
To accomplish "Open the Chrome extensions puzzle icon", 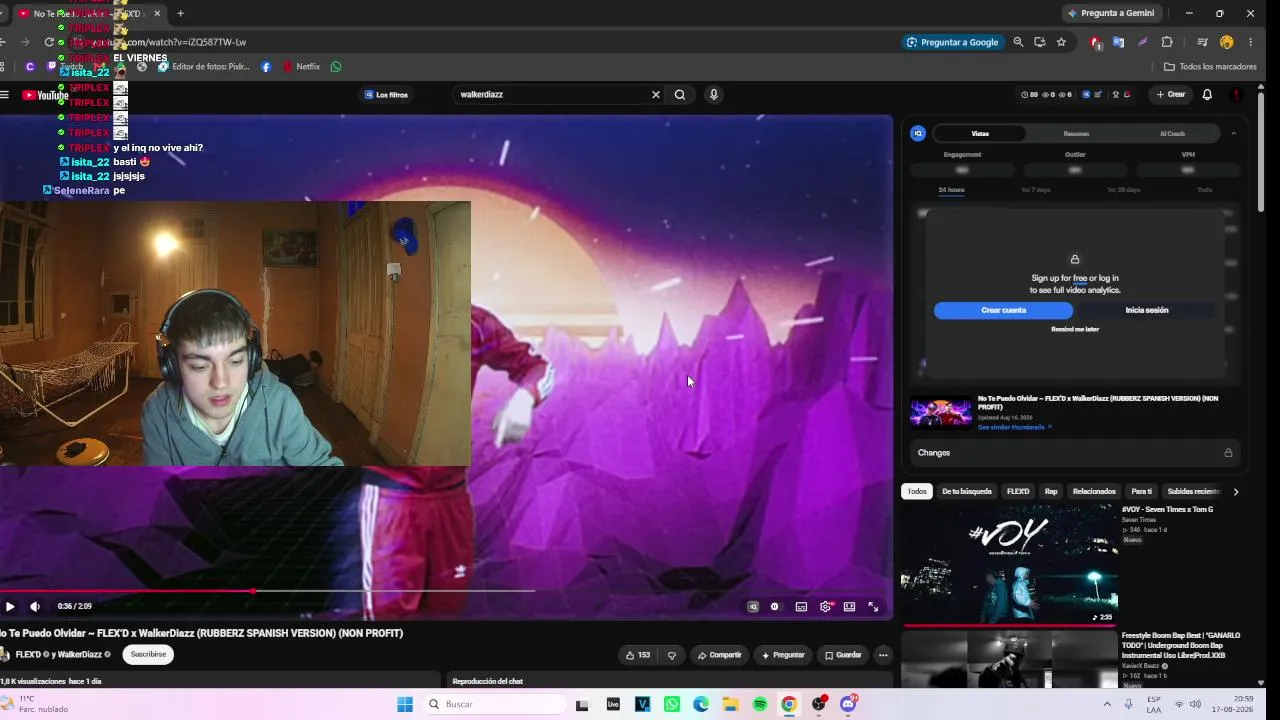I will 1167,42.
